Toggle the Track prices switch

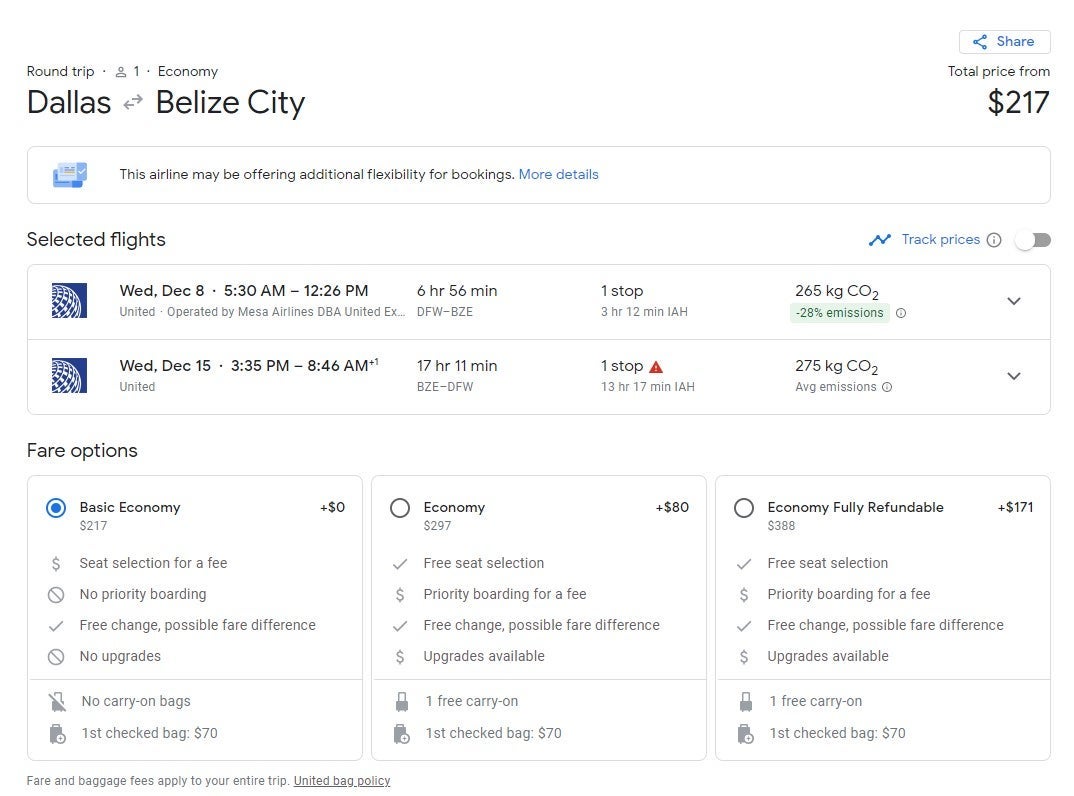point(1033,240)
